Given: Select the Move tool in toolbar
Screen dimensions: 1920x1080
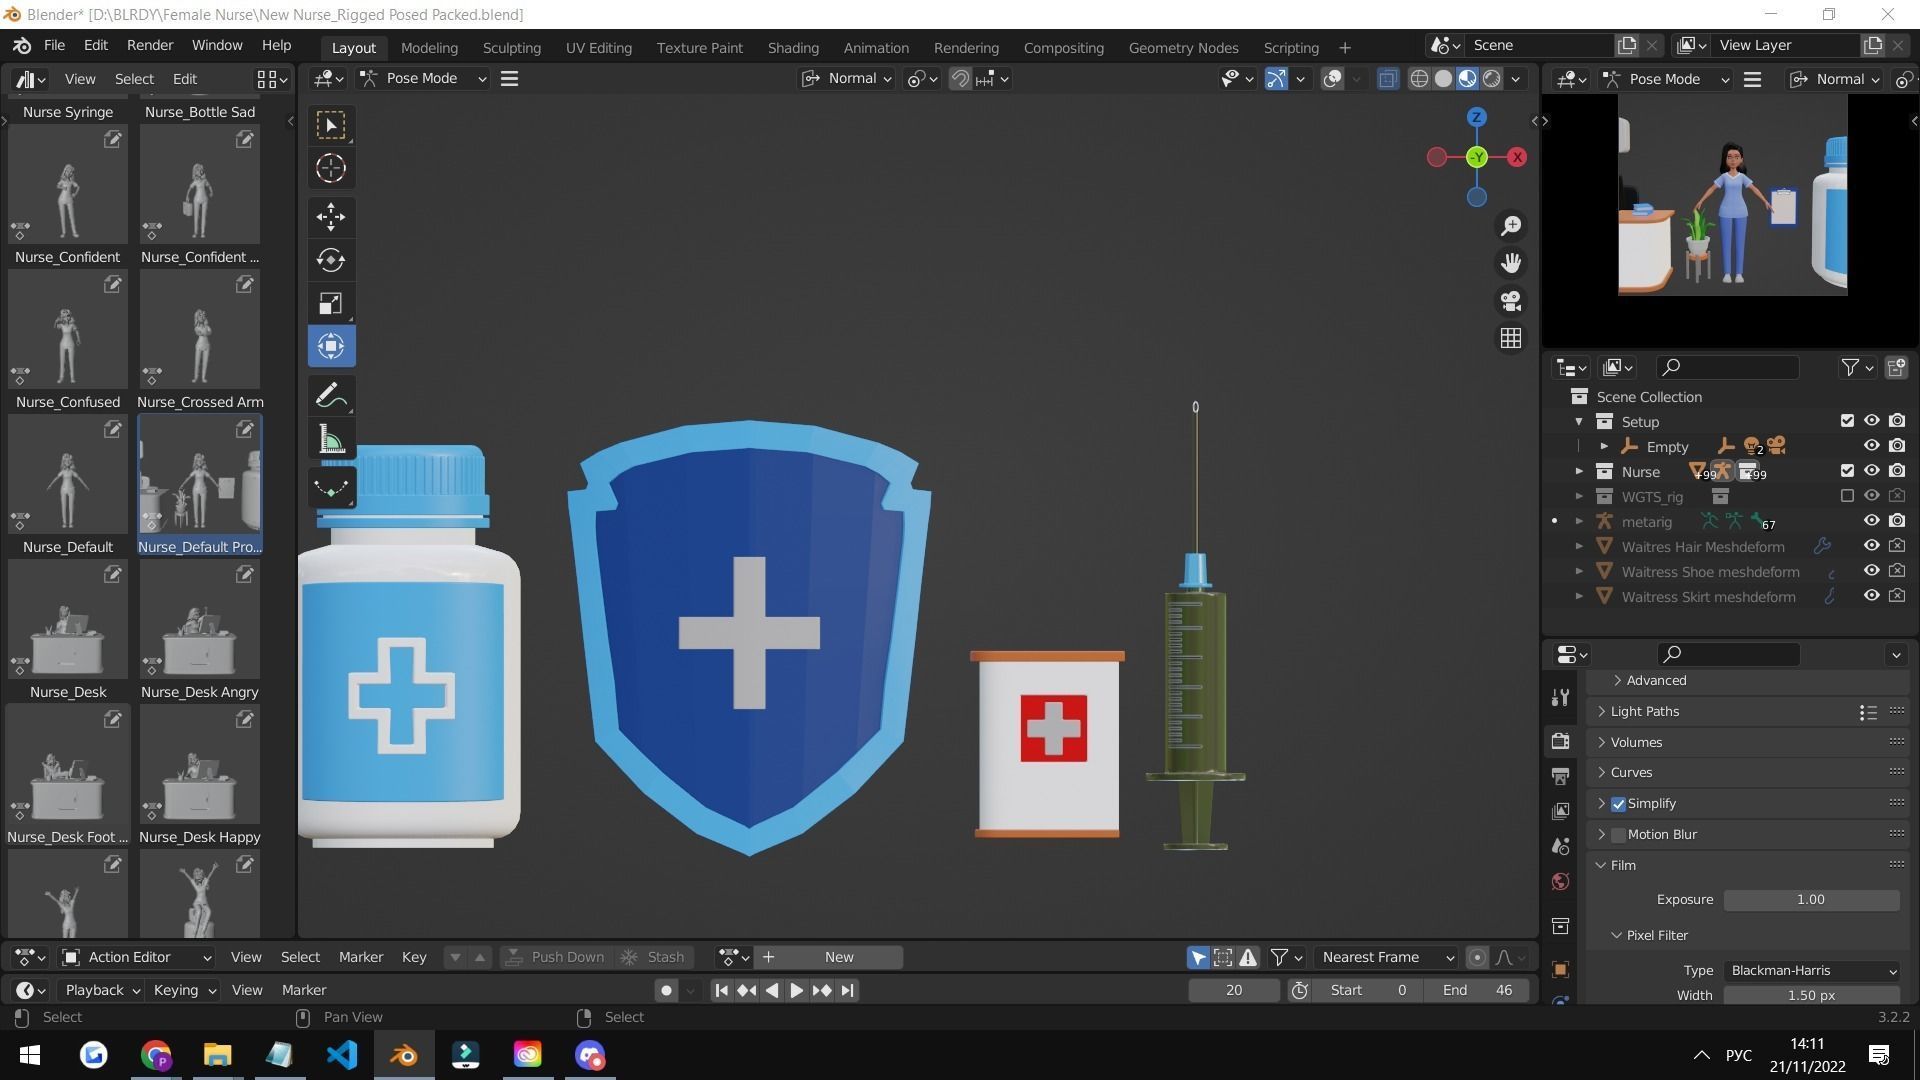Looking at the screenshot, I should click(331, 216).
